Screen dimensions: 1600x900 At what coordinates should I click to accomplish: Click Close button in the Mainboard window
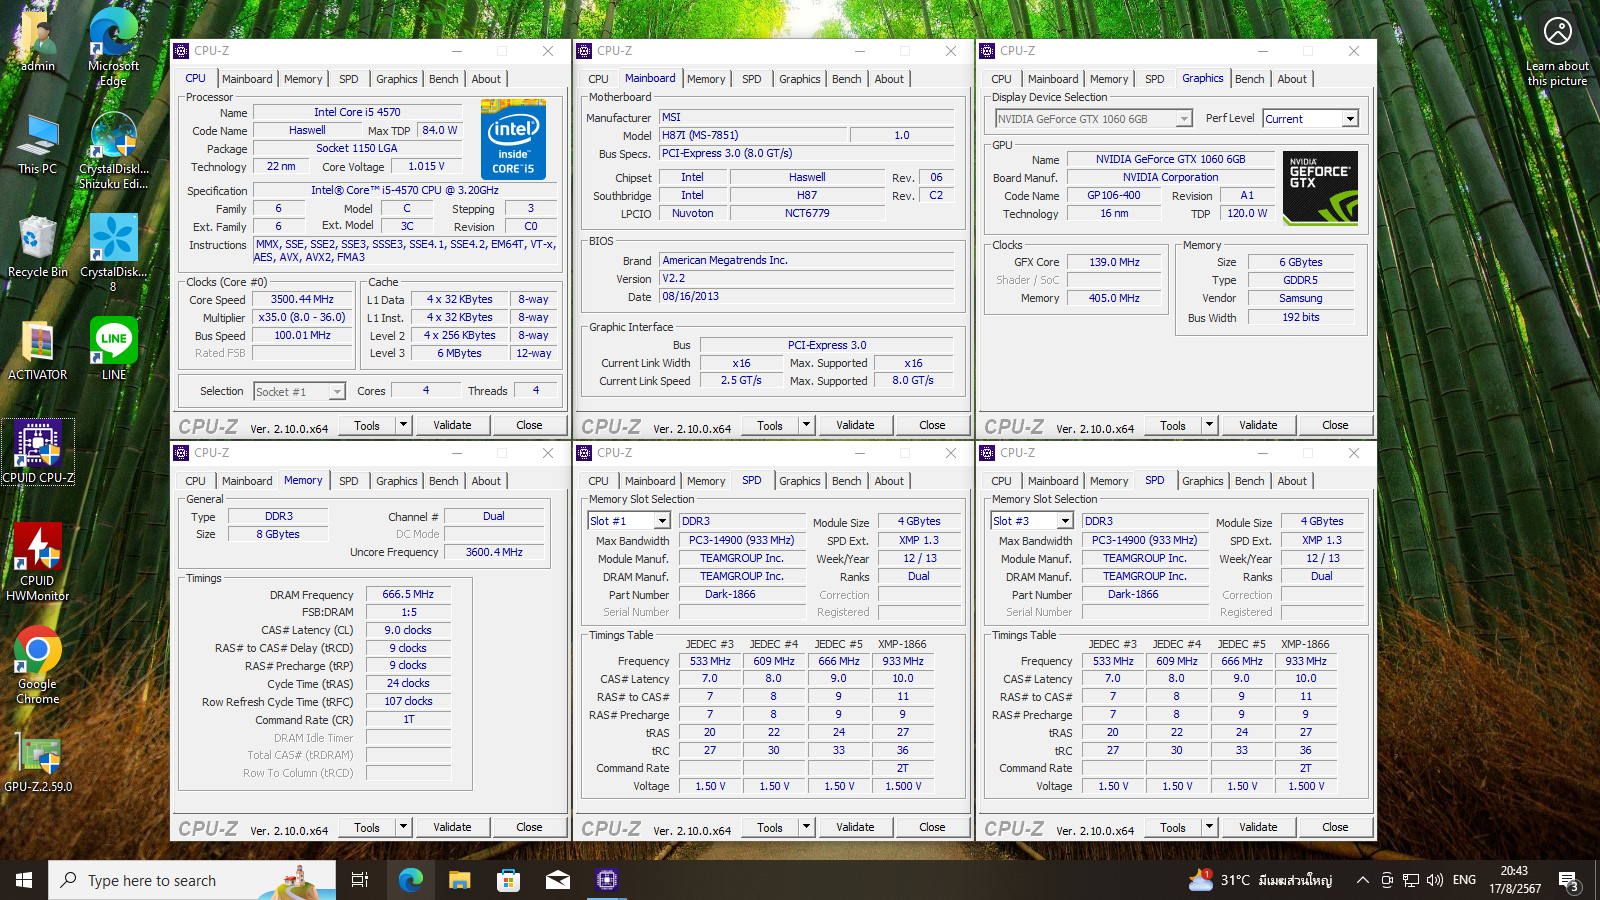tap(932, 425)
